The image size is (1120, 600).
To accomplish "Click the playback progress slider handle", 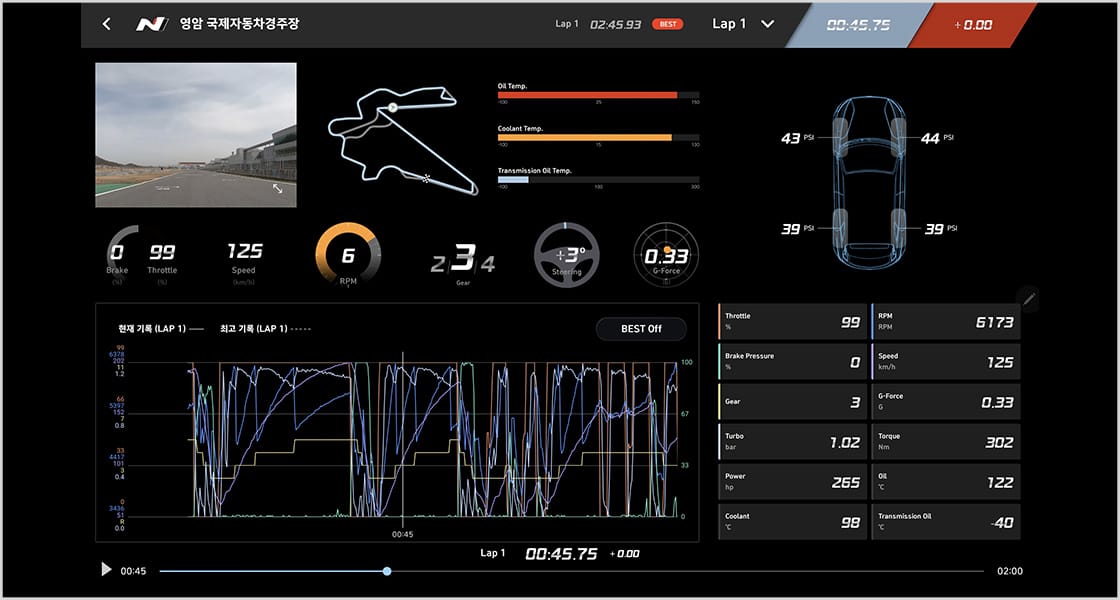I will tap(386, 571).
